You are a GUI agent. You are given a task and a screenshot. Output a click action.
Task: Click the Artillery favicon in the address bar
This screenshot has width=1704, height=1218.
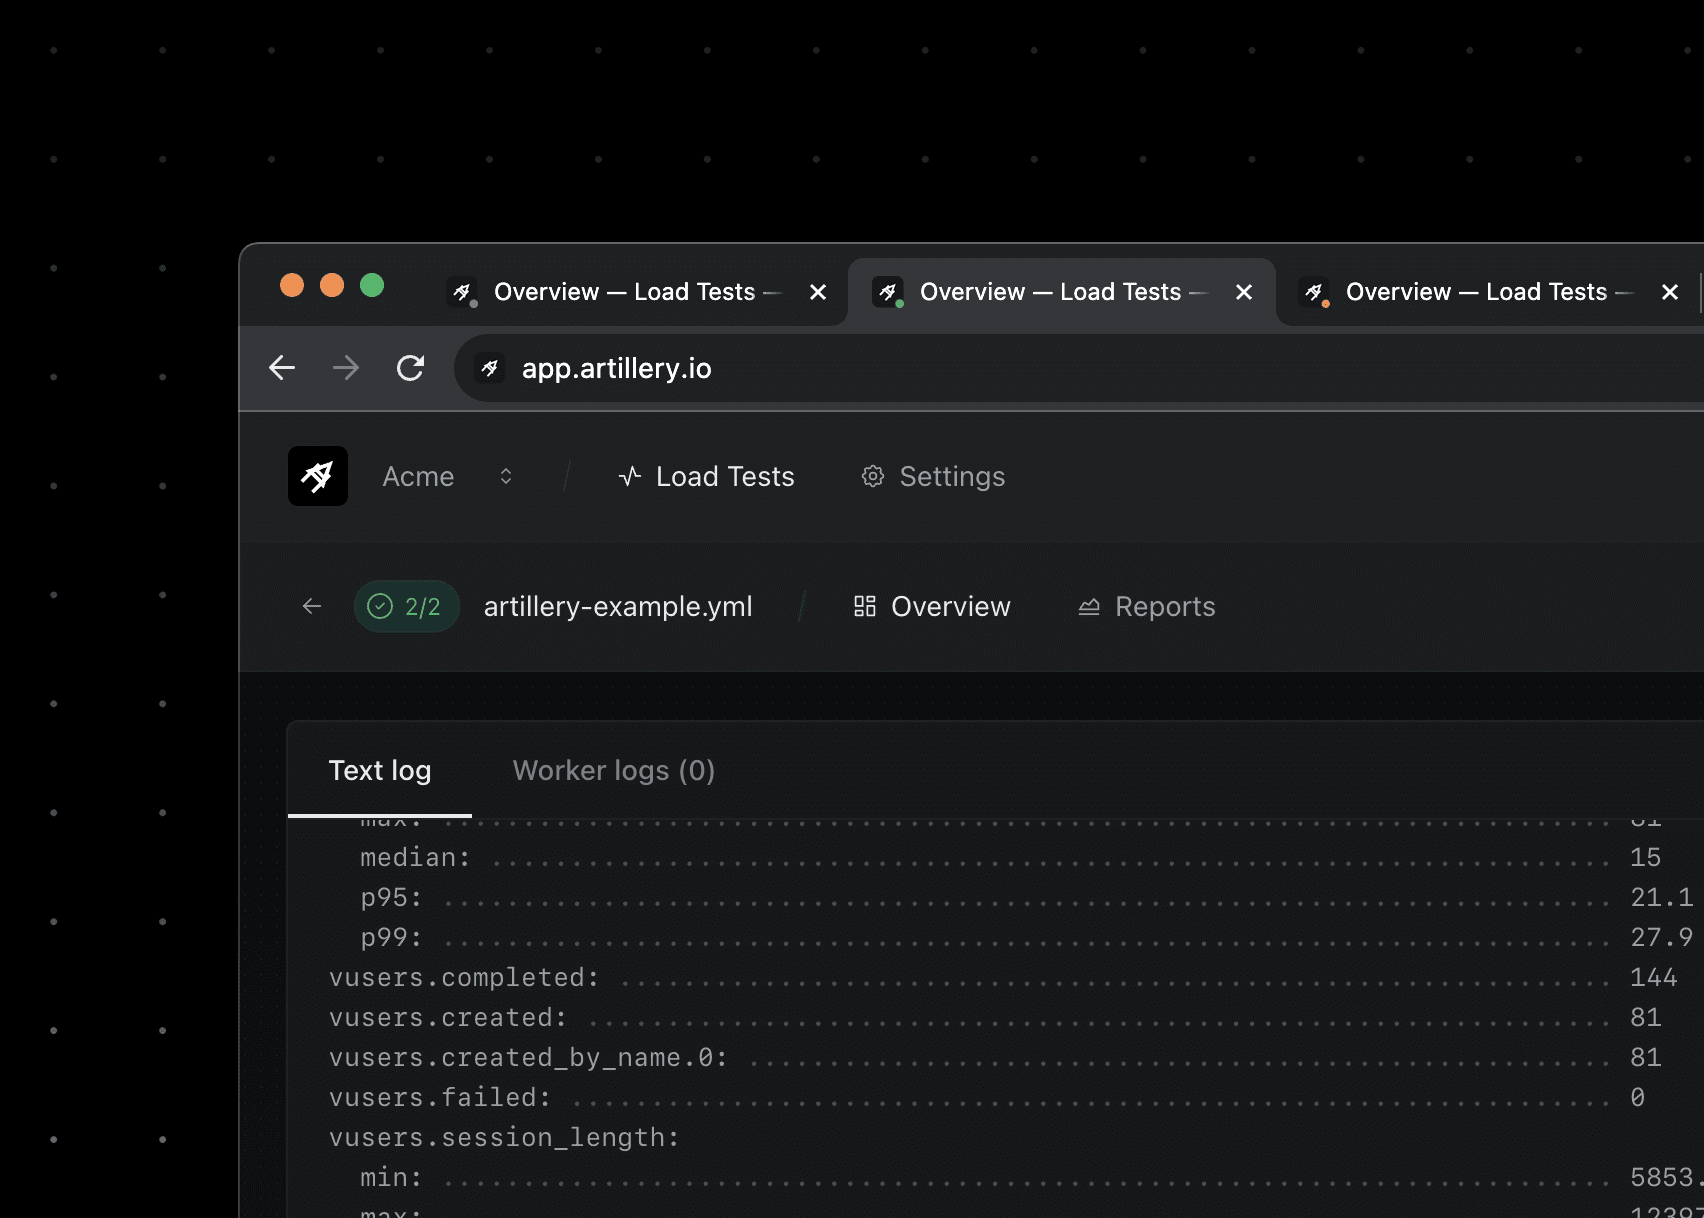point(490,368)
